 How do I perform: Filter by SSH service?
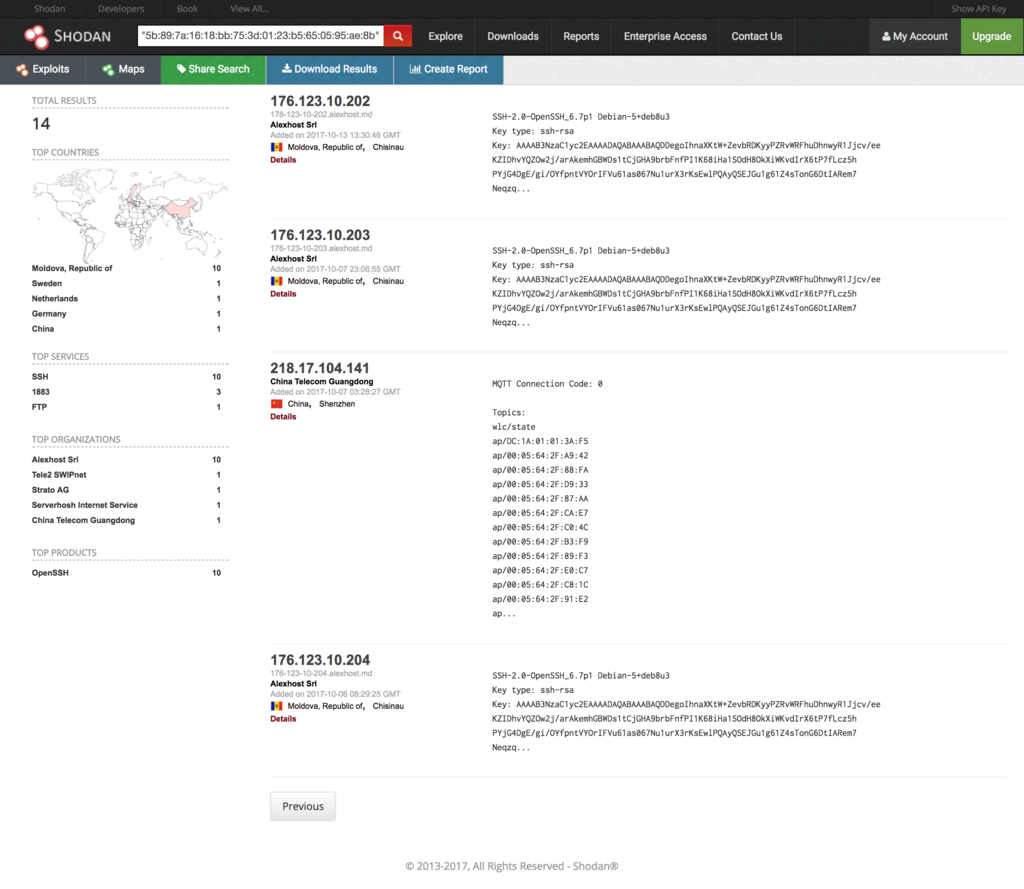(x=40, y=377)
